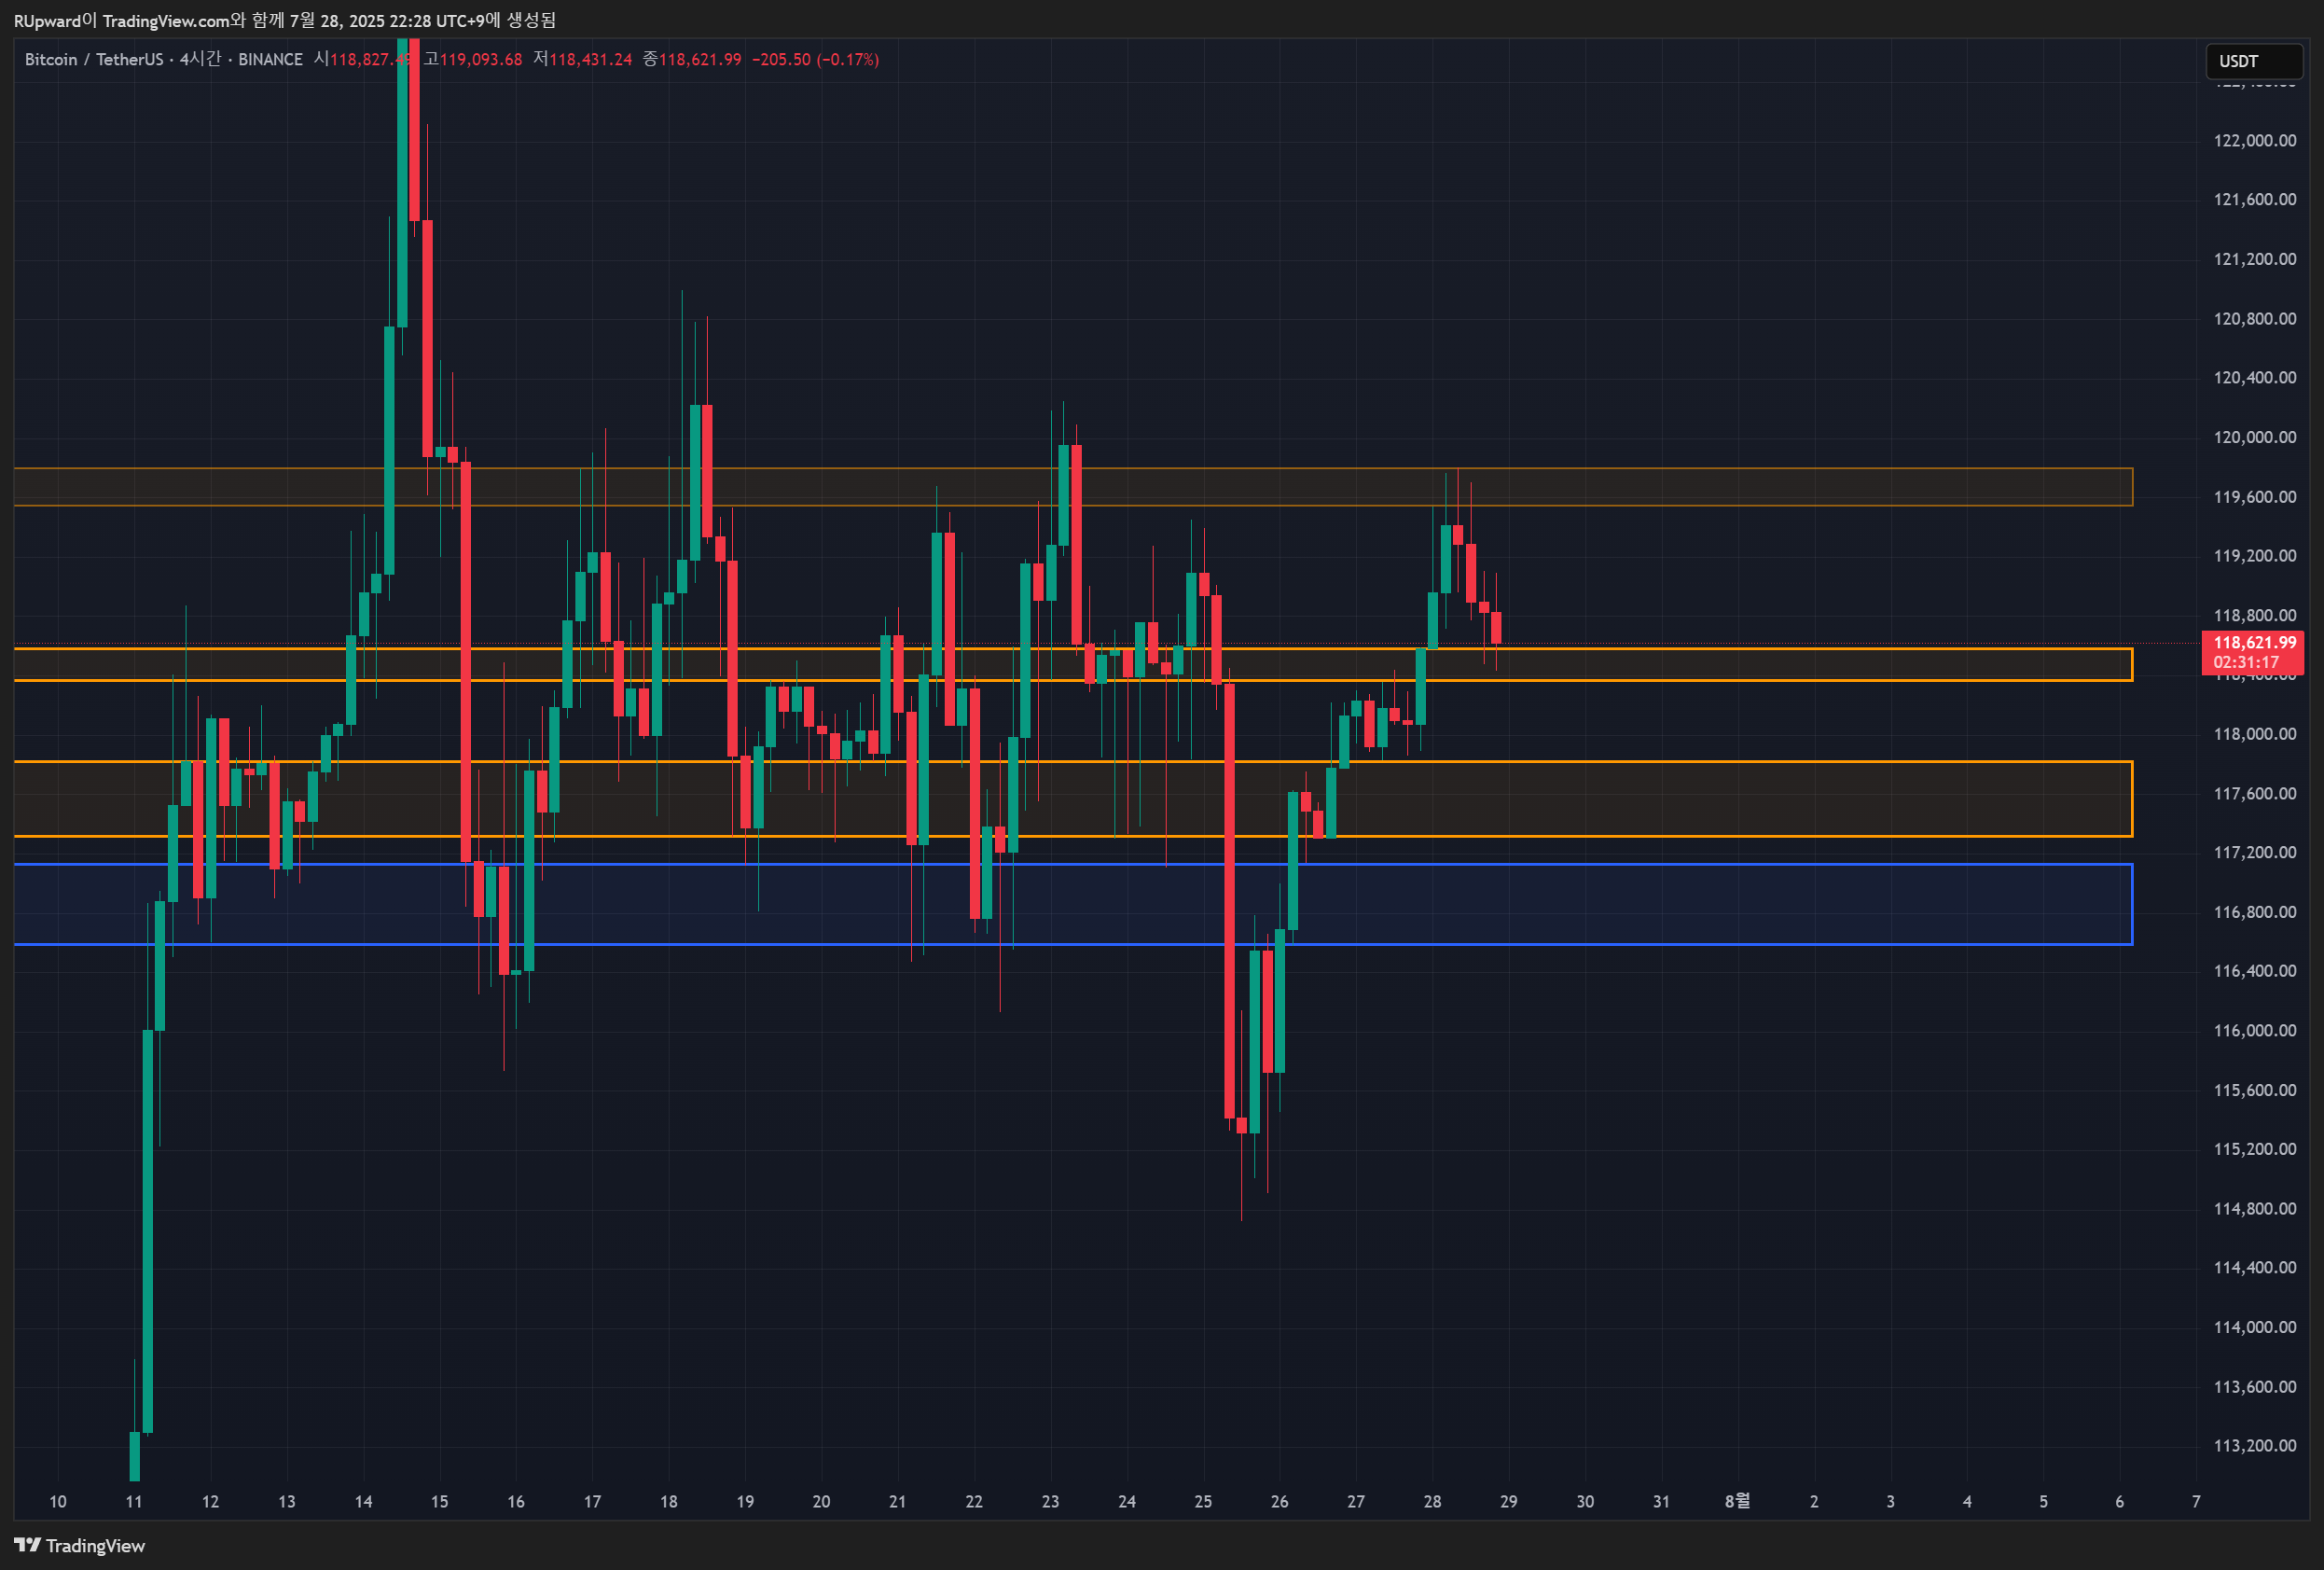
Task: Click the 119,200.00 price axis label
Action: 2254,556
